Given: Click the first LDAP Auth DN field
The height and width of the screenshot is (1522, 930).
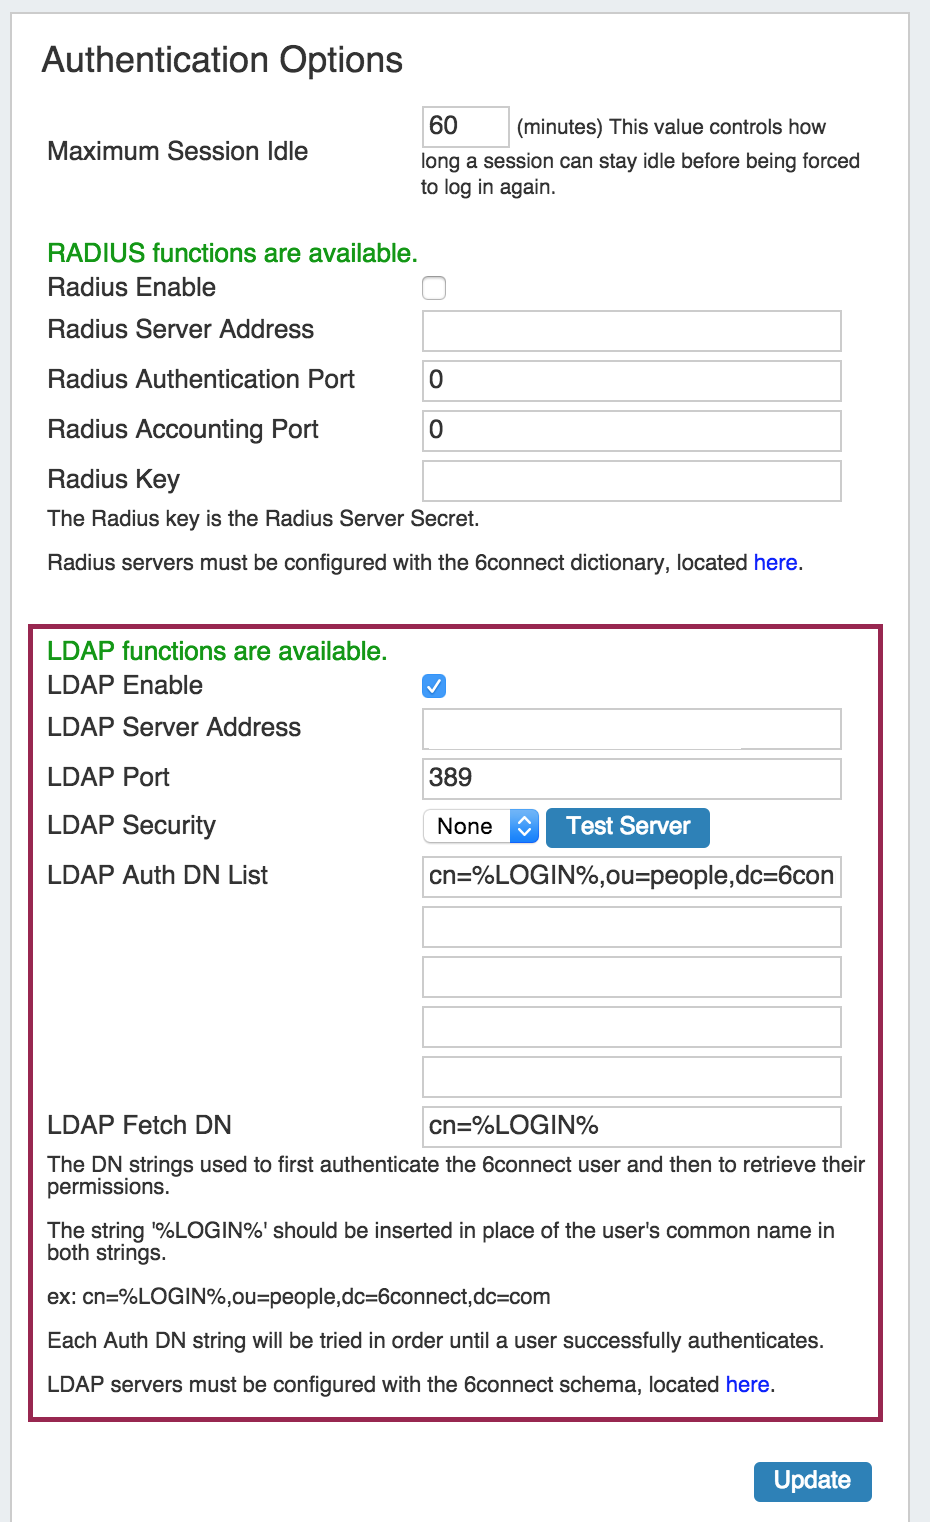Looking at the screenshot, I should (x=631, y=876).
